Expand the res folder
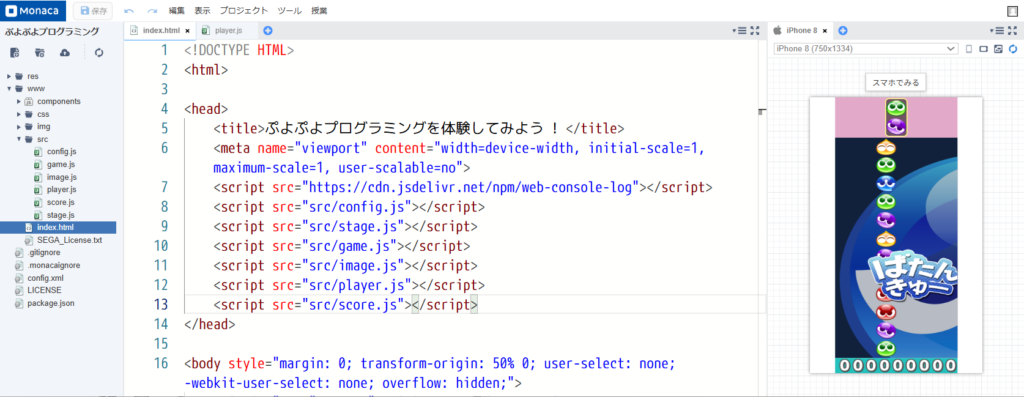The image size is (1024, 397). (9, 76)
